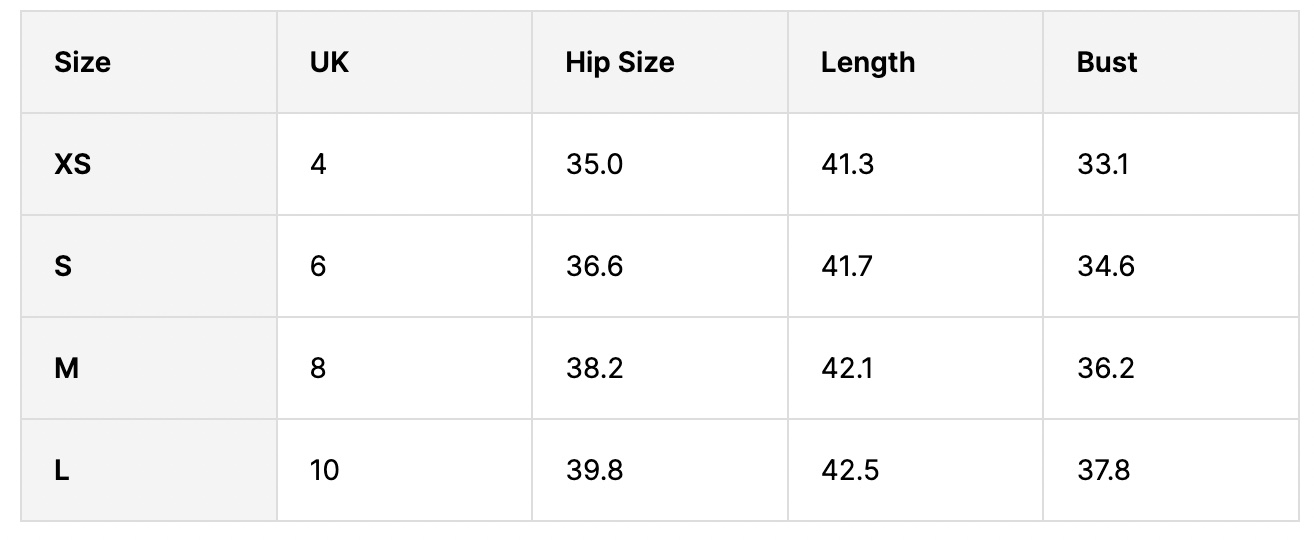Click the Bust column header
Image resolution: width=1314 pixels, height=540 pixels.
(1106, 63)
